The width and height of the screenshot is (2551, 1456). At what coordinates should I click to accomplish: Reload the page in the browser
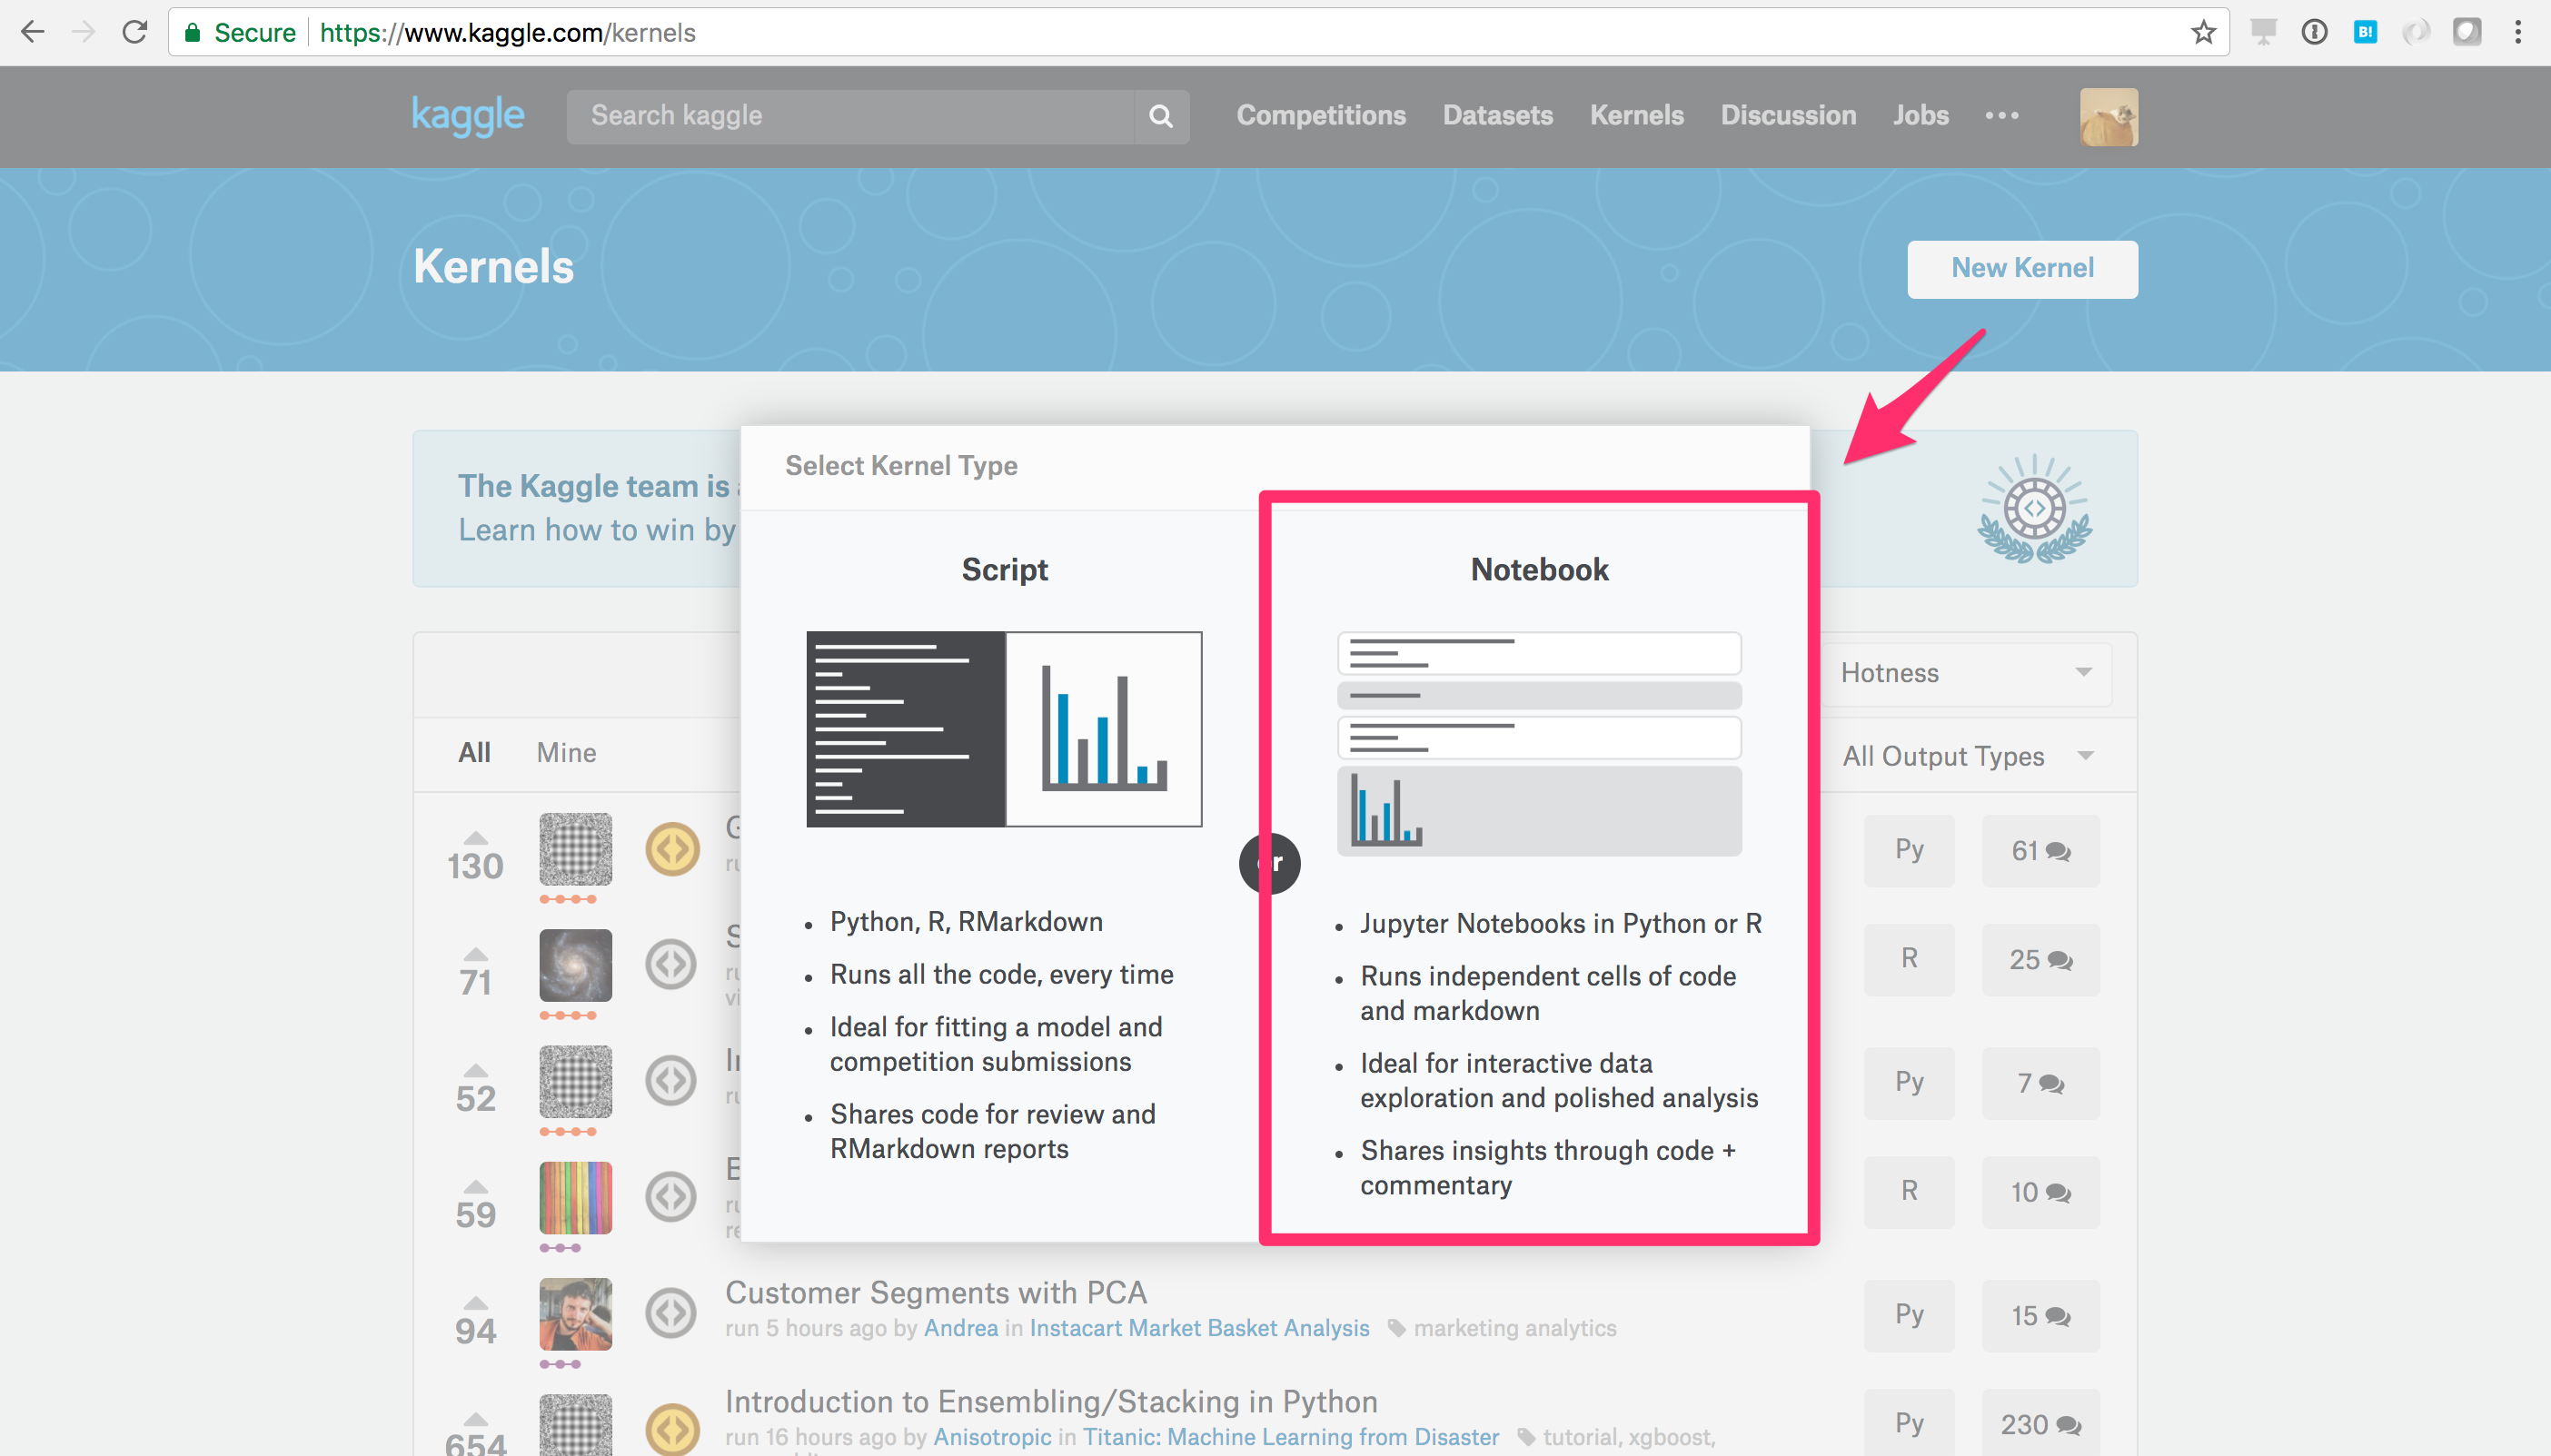pyautogui.click(x=135, y=33)
